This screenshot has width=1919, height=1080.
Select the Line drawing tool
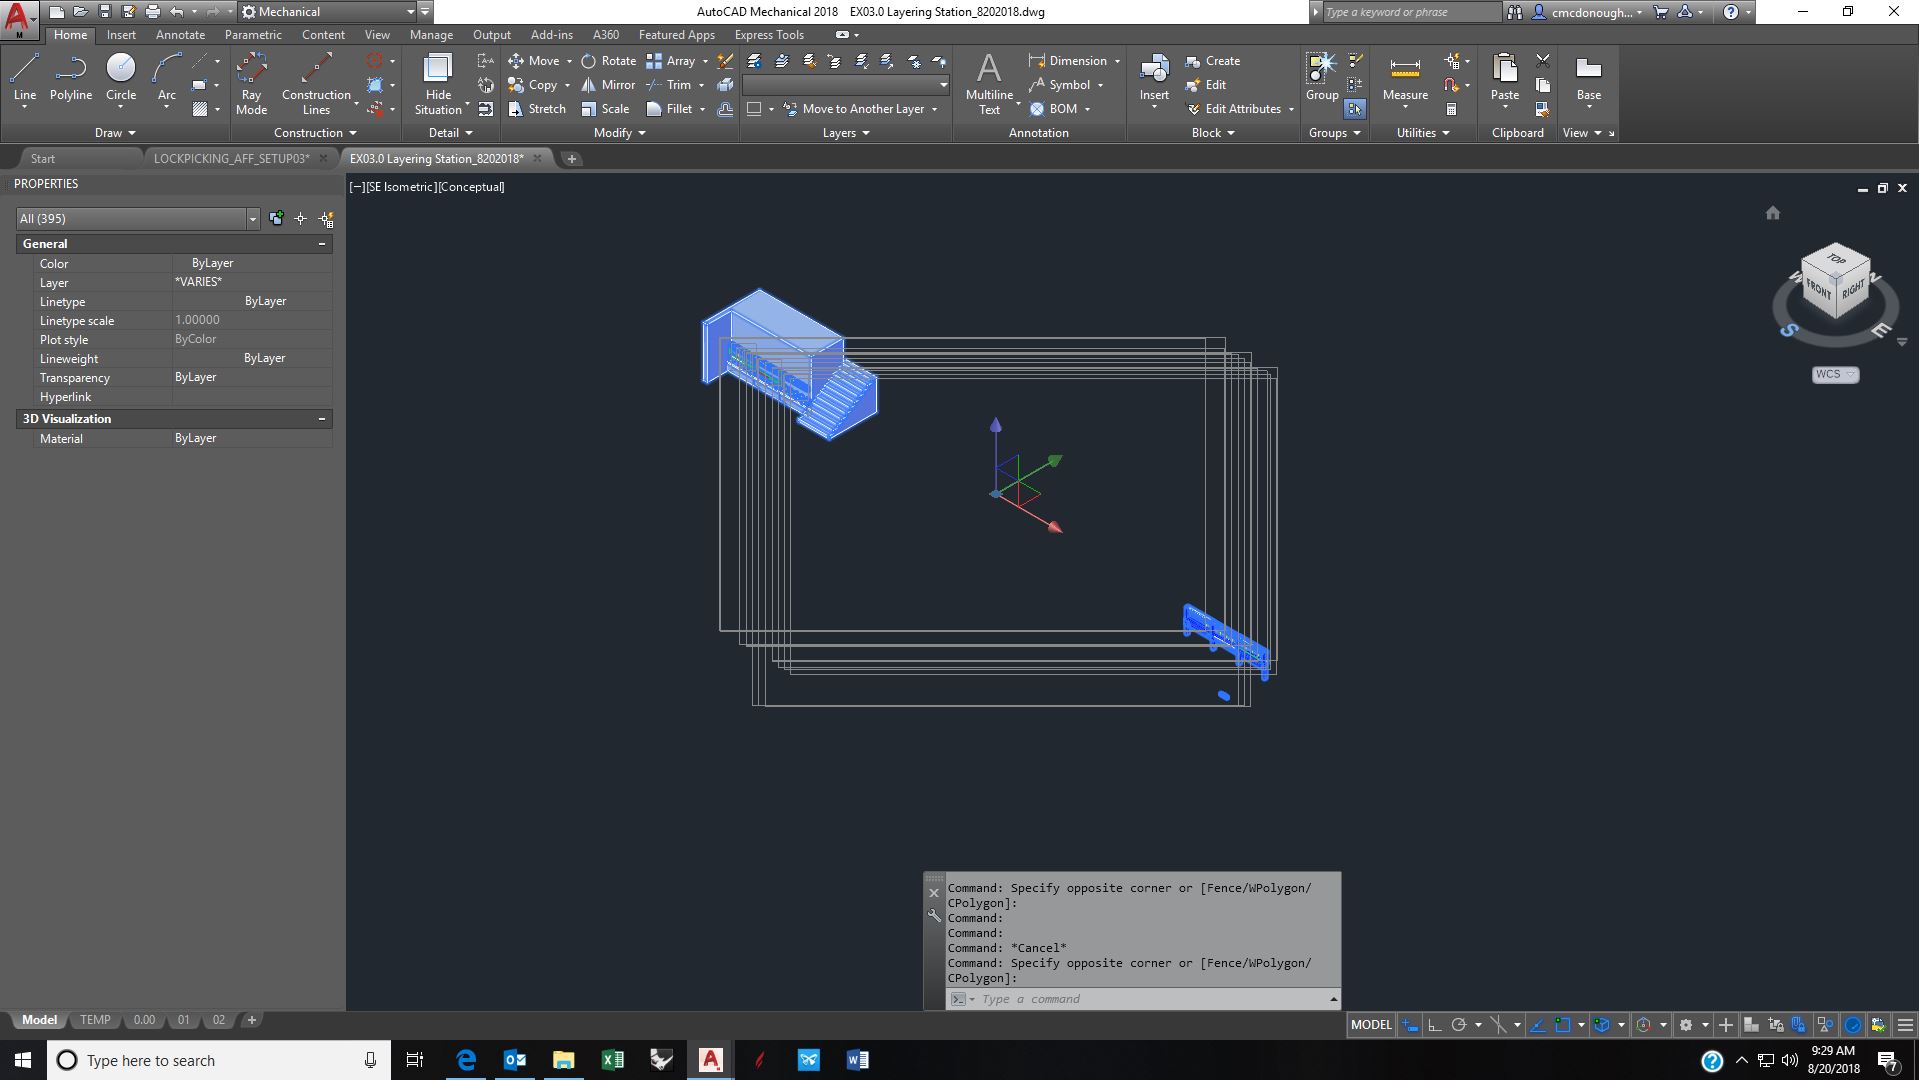click(25, 78)
